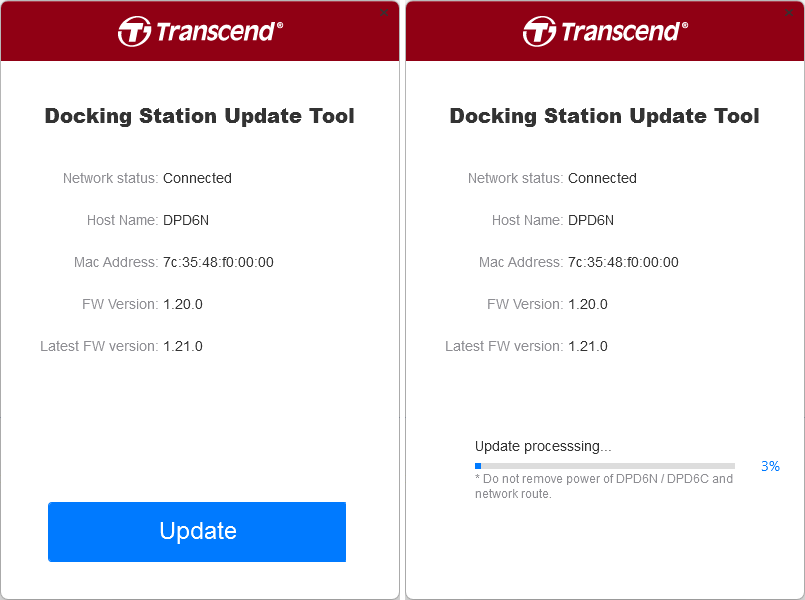Close the window containing the Update button
805x600 pixels.
point(384,13)
